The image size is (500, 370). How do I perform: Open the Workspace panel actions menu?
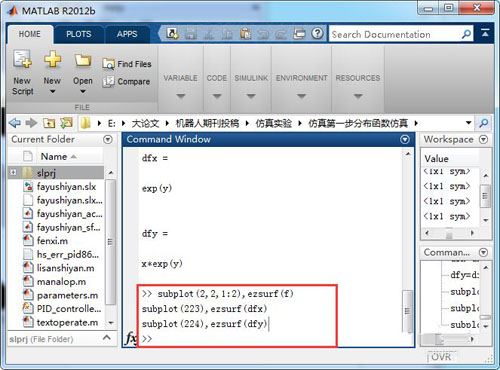pos(483,139)
